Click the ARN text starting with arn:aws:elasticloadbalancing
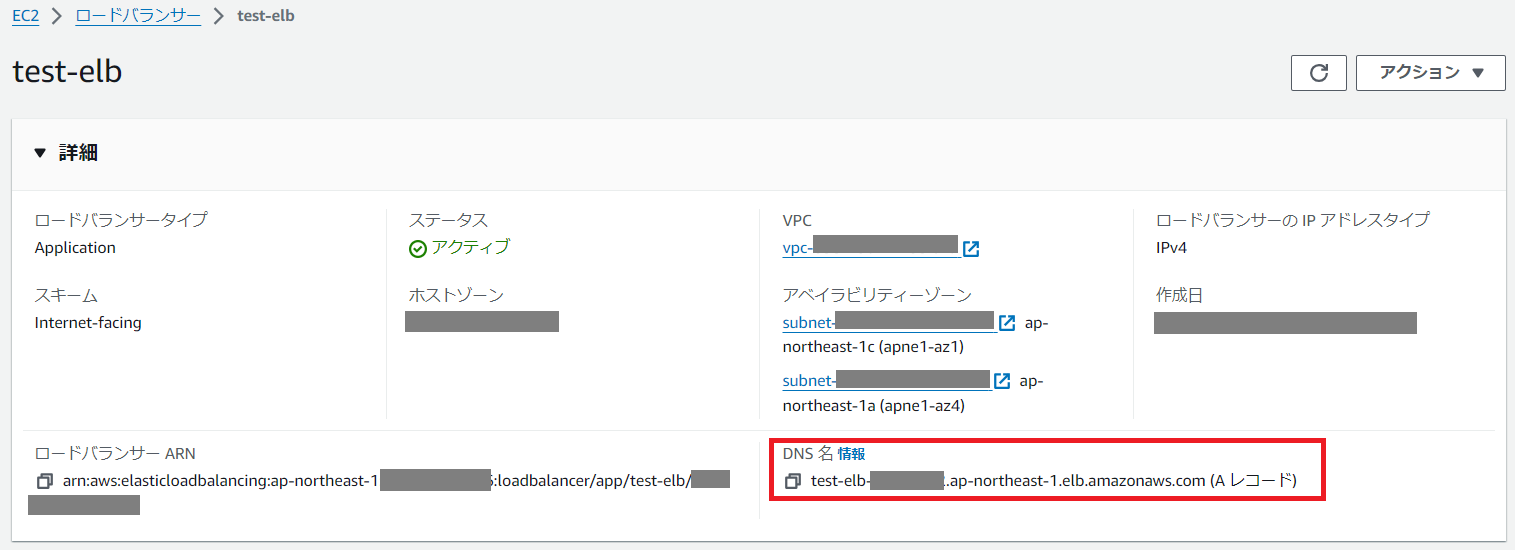Image resolution: width=1515 pixels, height=550 pixels. pos(220,481)
